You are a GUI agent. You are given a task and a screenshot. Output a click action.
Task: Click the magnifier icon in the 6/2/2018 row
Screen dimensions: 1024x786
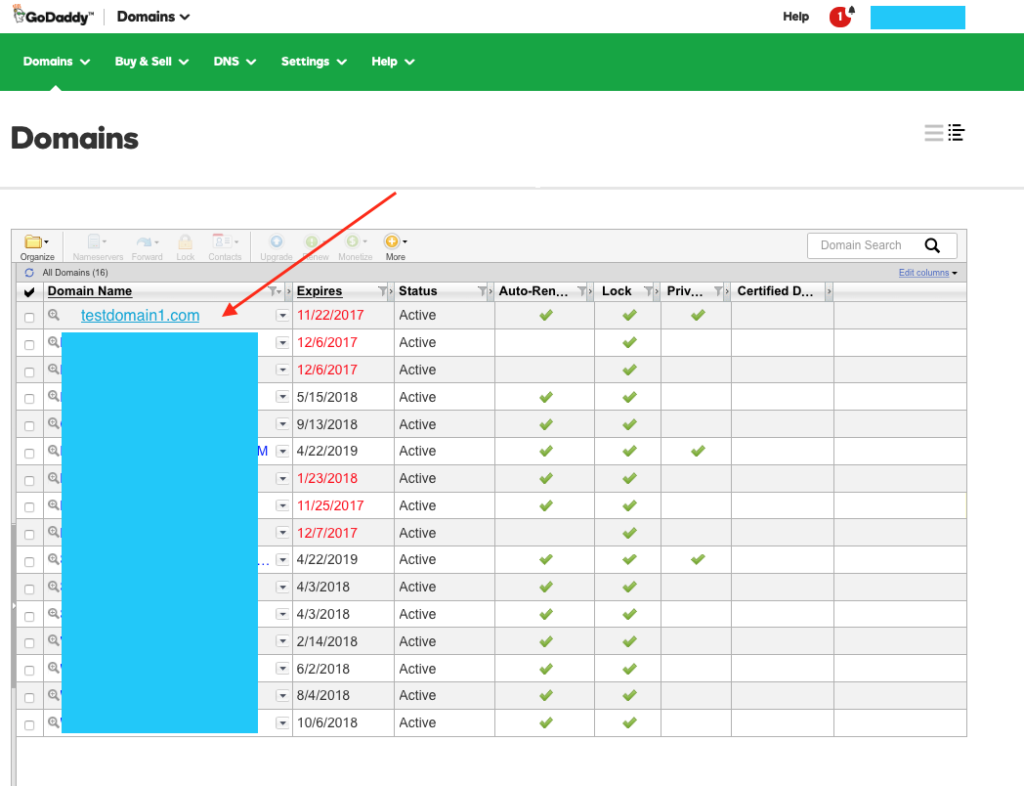tap(54, 668)
